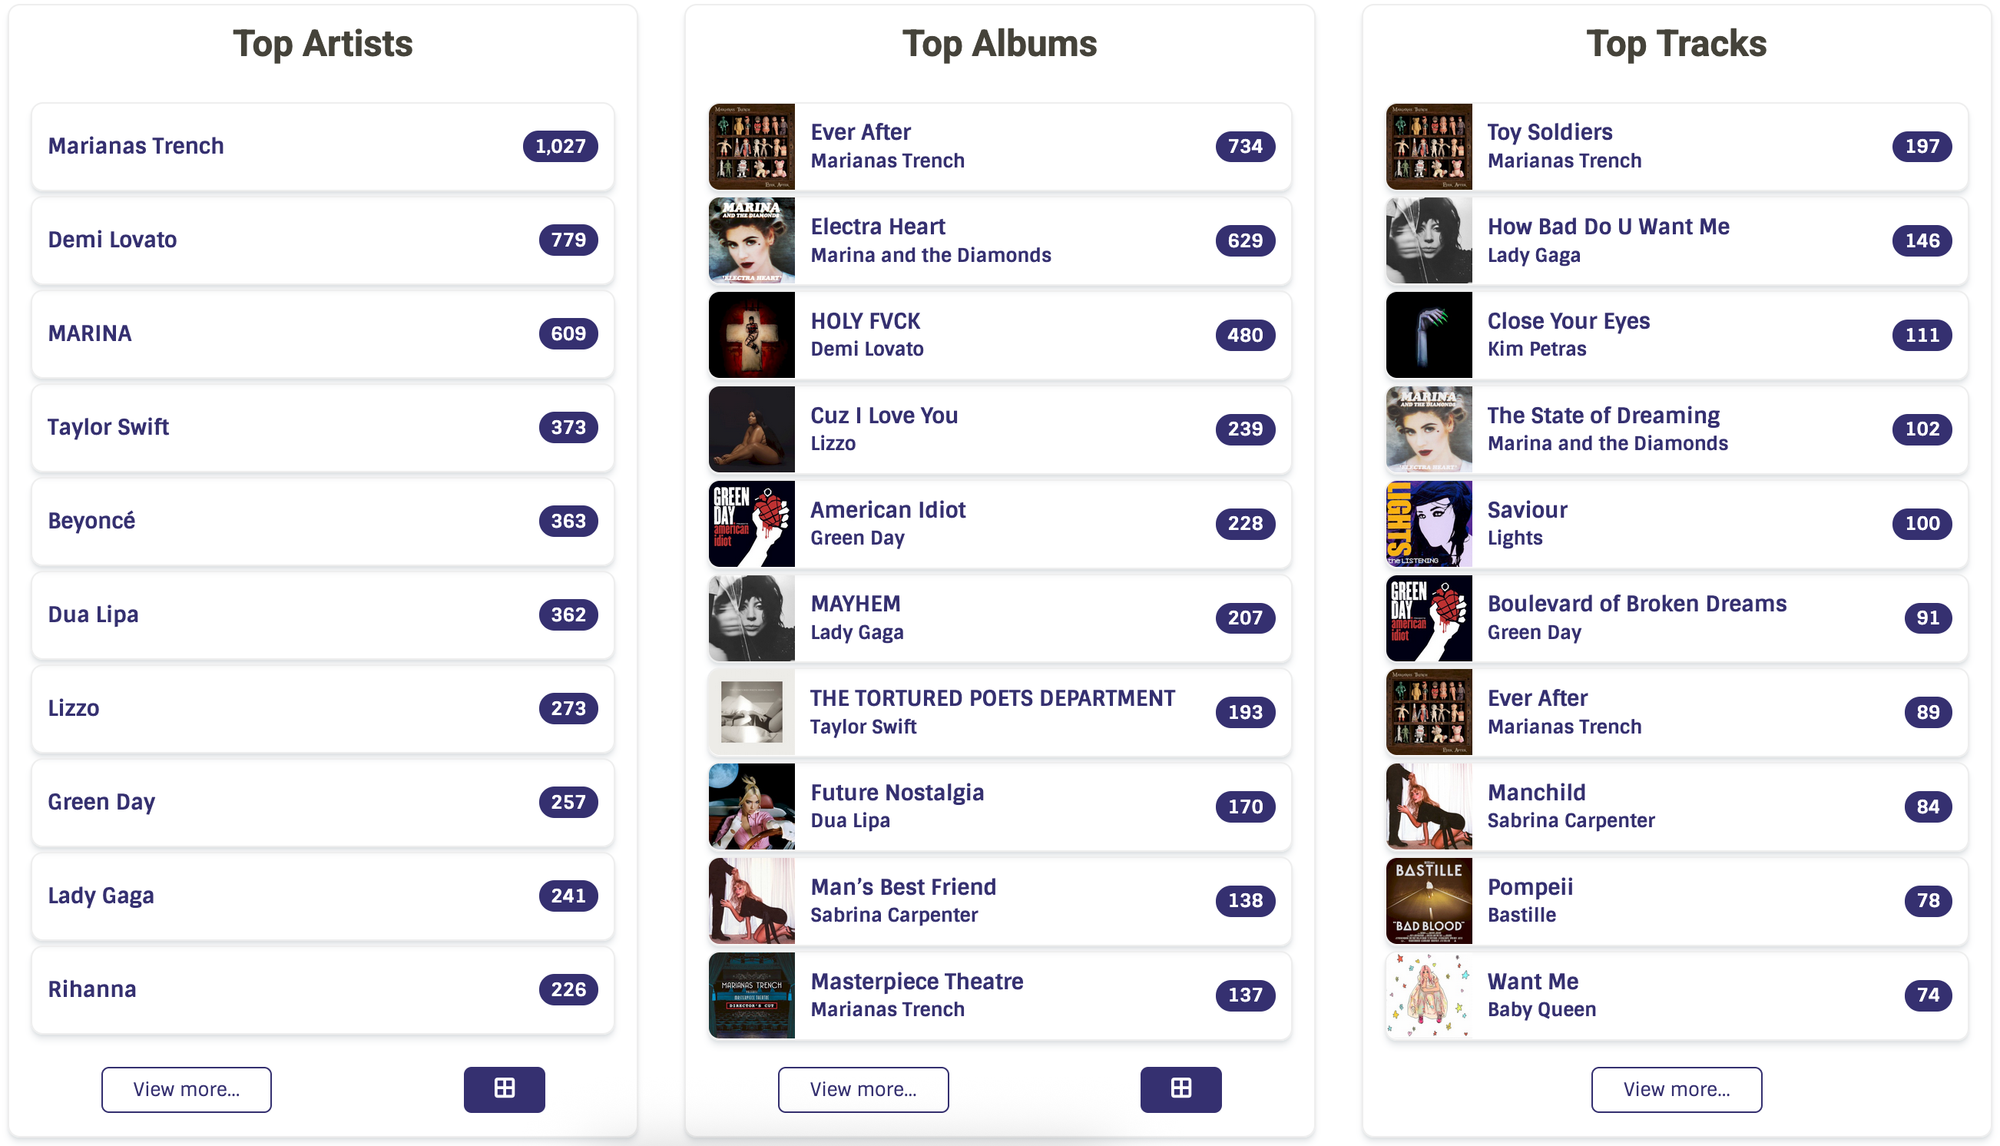Open THE TORTURED POETS DEPARTMENT album title

[992, 698]
